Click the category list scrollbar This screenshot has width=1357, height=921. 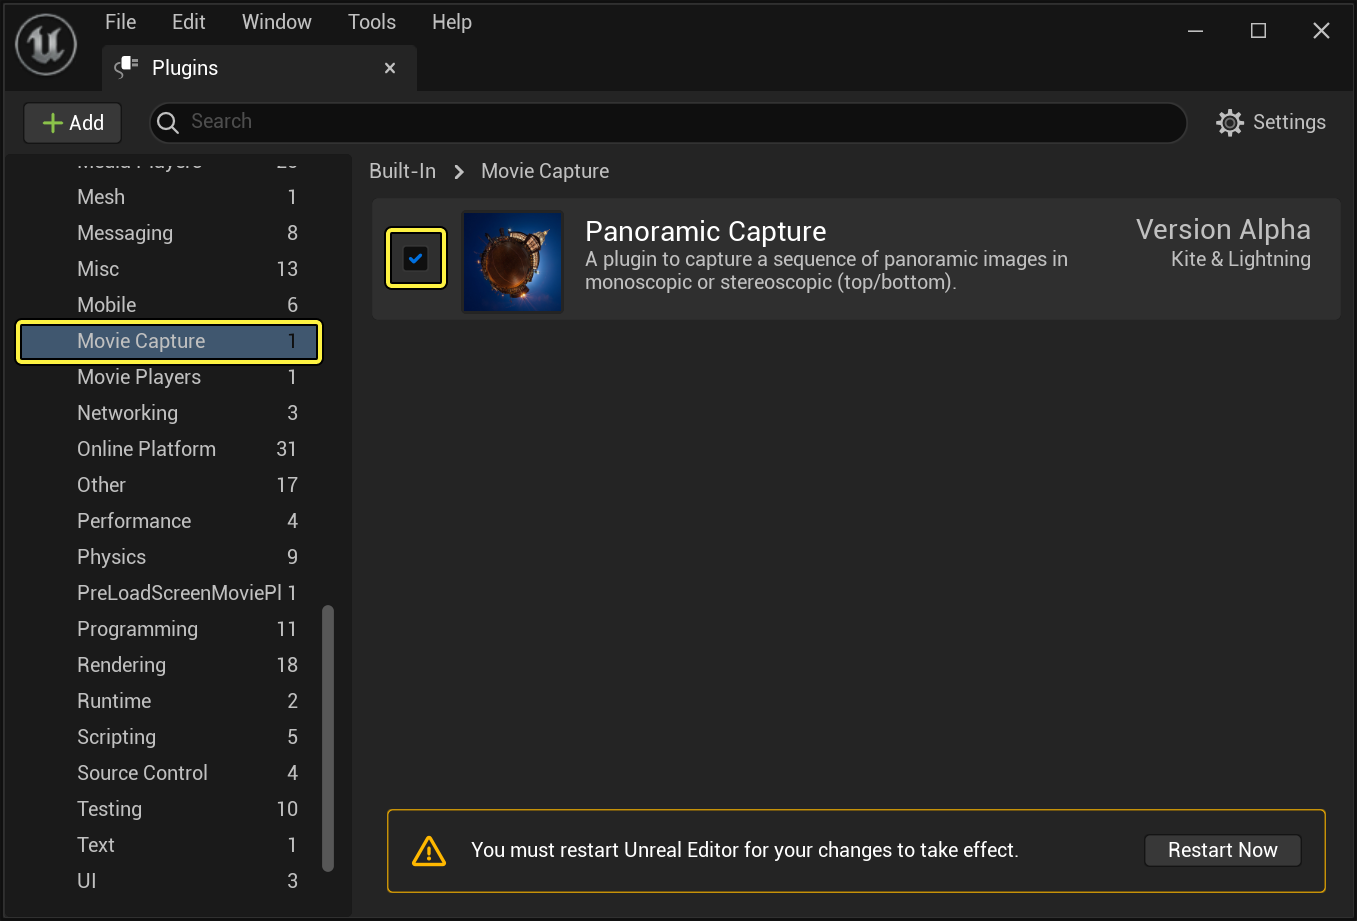pos(328,738)
